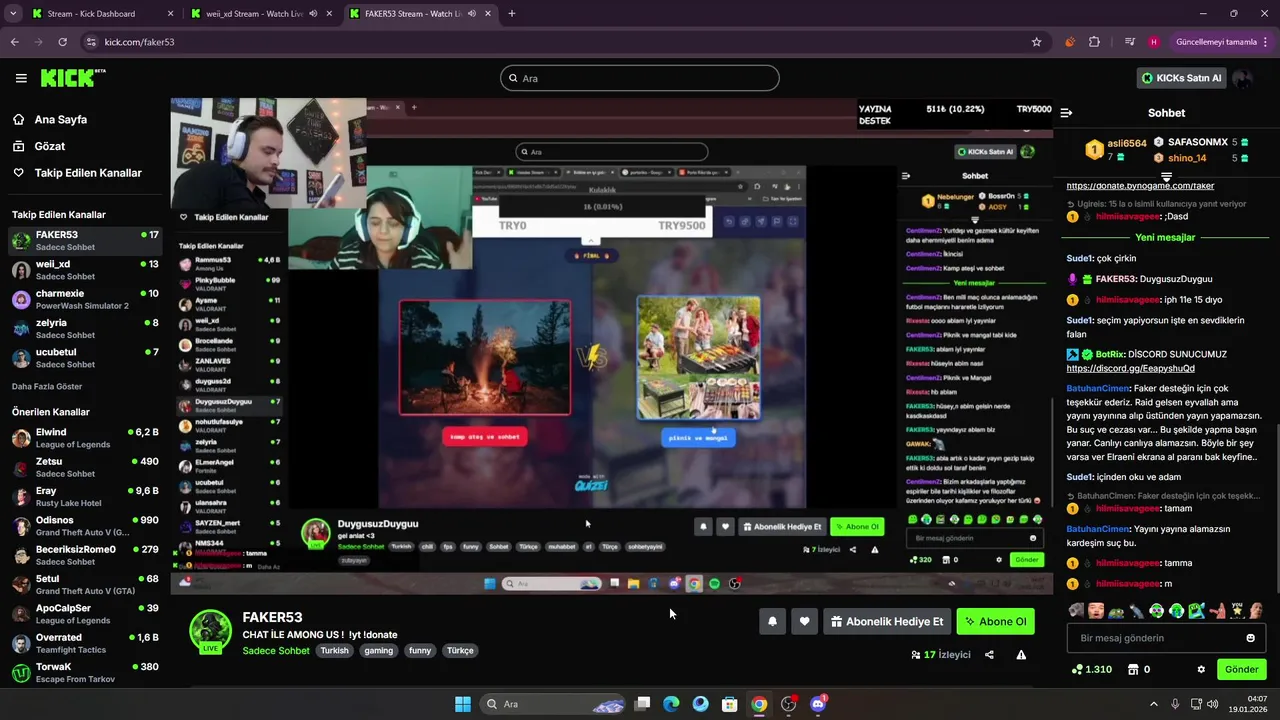Screen dimensions: 1280x720
Task: Toggle notification bell for FAKER53
Action: point(772,621)
